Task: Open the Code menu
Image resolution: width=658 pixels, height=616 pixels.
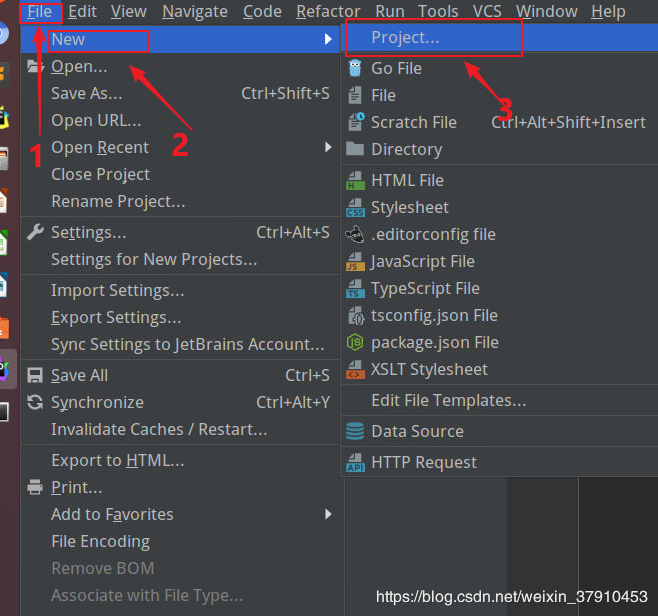Action: (262, 12)
